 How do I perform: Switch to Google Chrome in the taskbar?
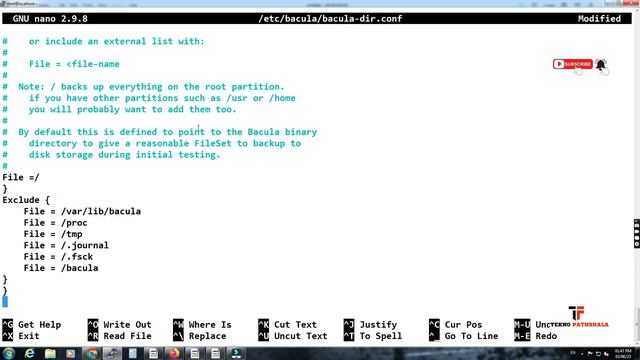[91, 353]
